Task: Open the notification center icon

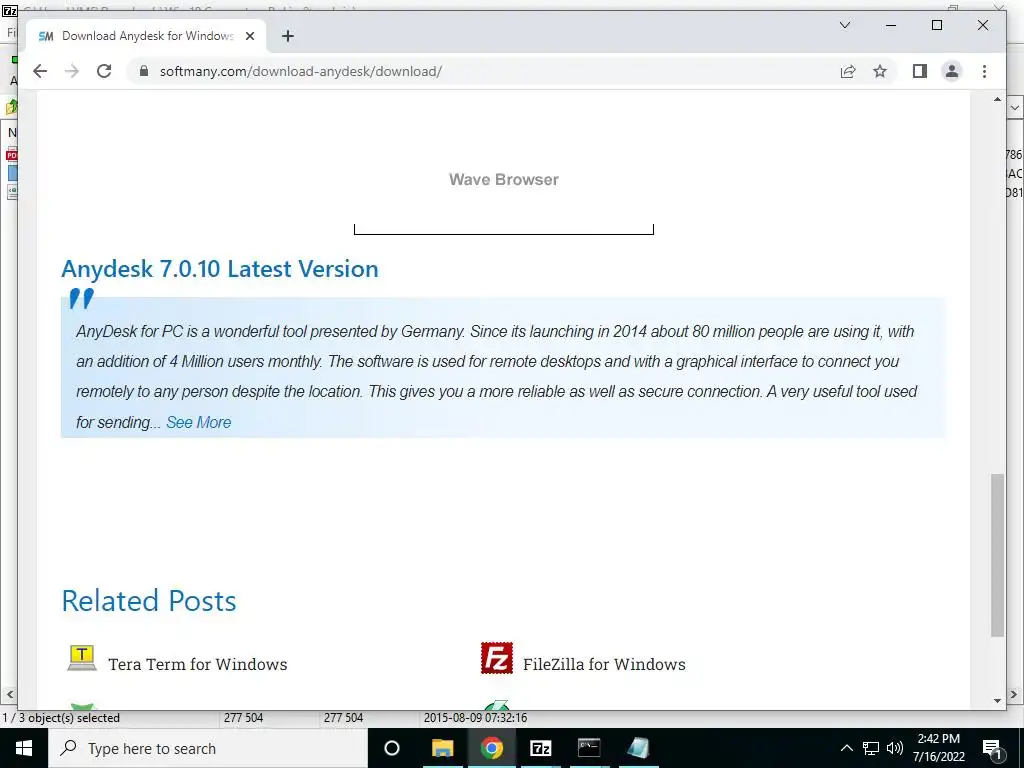Action: 993,749
